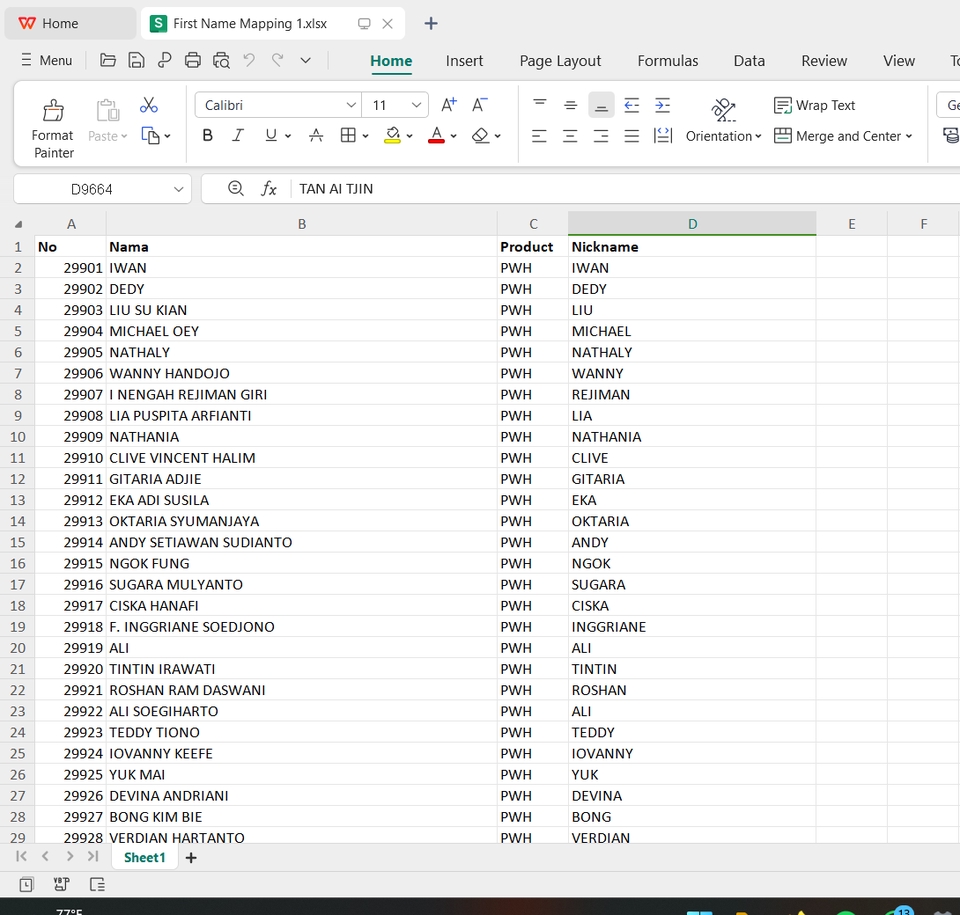This screenshot has height=915, width=960.
Task: Apply strikethrough formatting
Action: [x=316, y=135]
